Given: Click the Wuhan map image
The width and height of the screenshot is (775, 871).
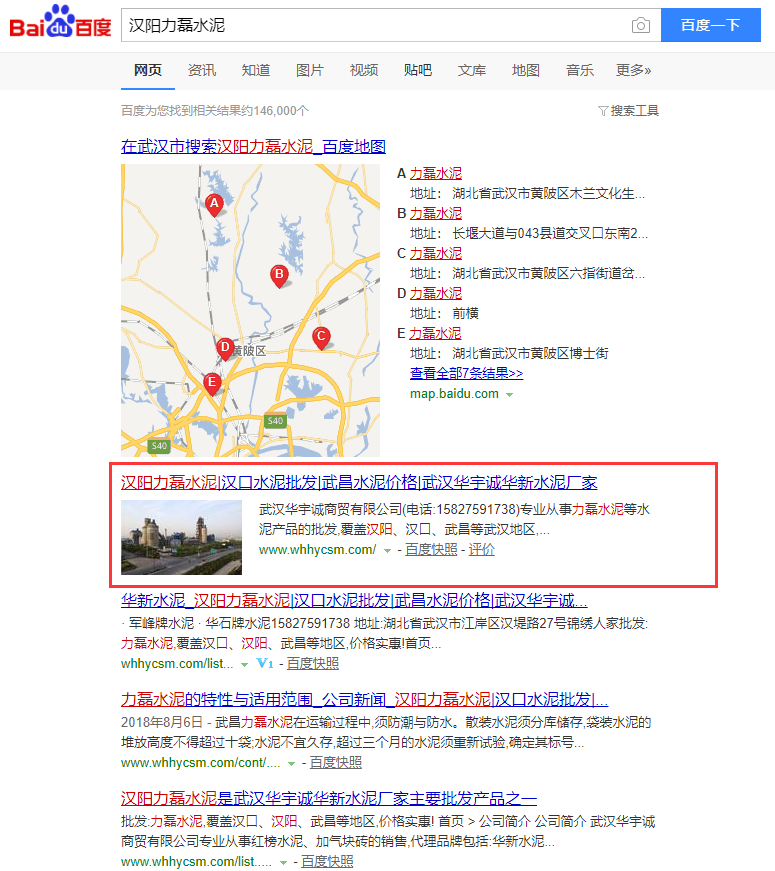Looking at the screenshot, I should (251, 311).
